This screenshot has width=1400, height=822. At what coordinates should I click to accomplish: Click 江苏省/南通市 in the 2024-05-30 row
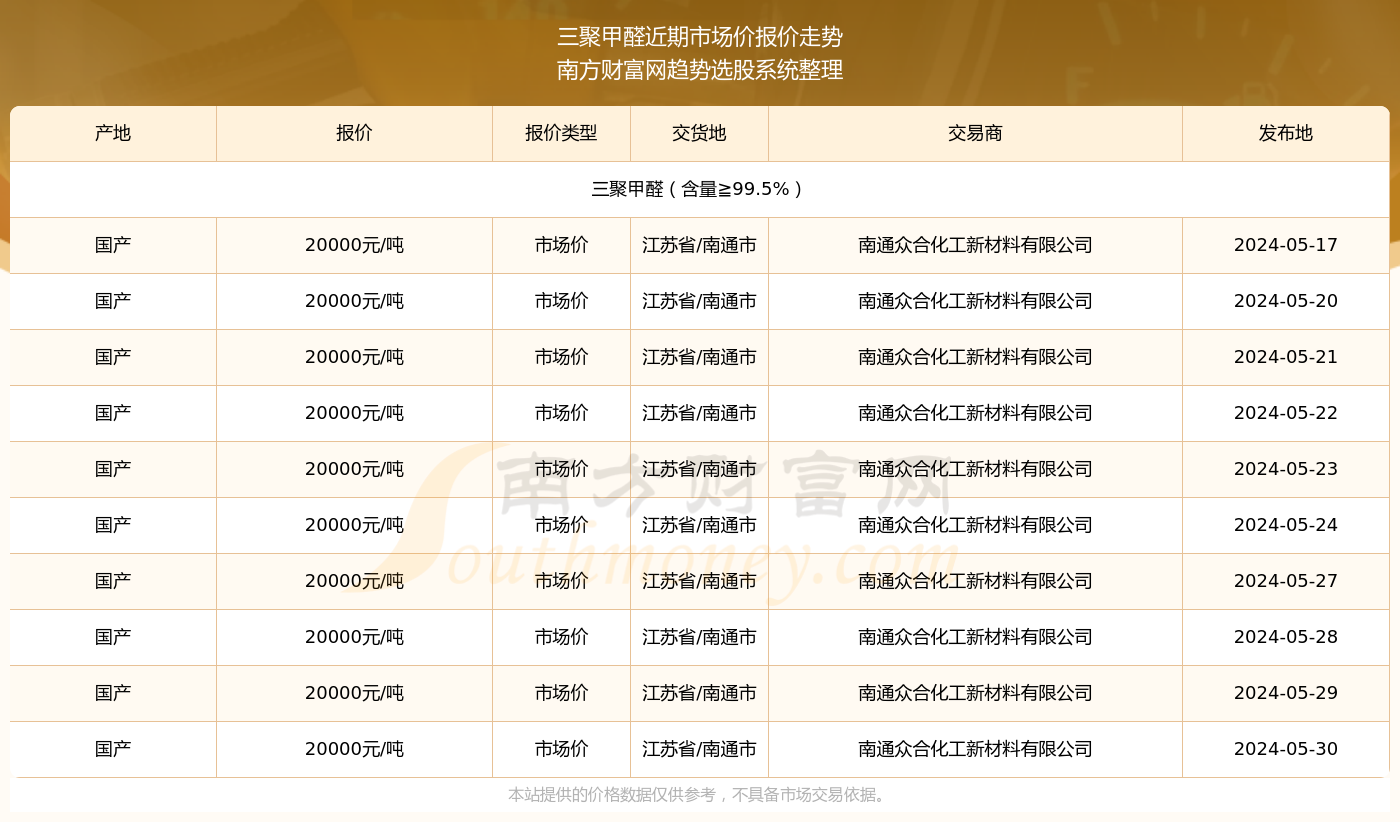(x=699, y=749)
